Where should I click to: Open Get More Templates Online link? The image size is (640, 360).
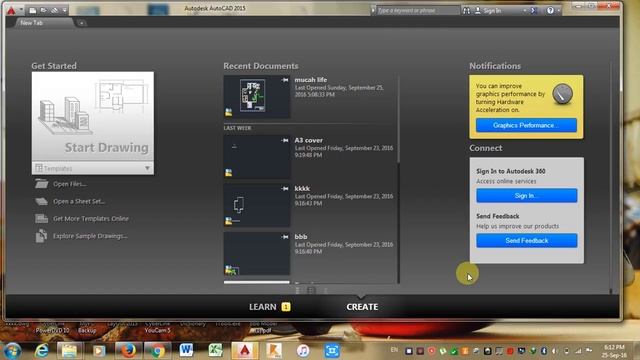tap(91, 219)
